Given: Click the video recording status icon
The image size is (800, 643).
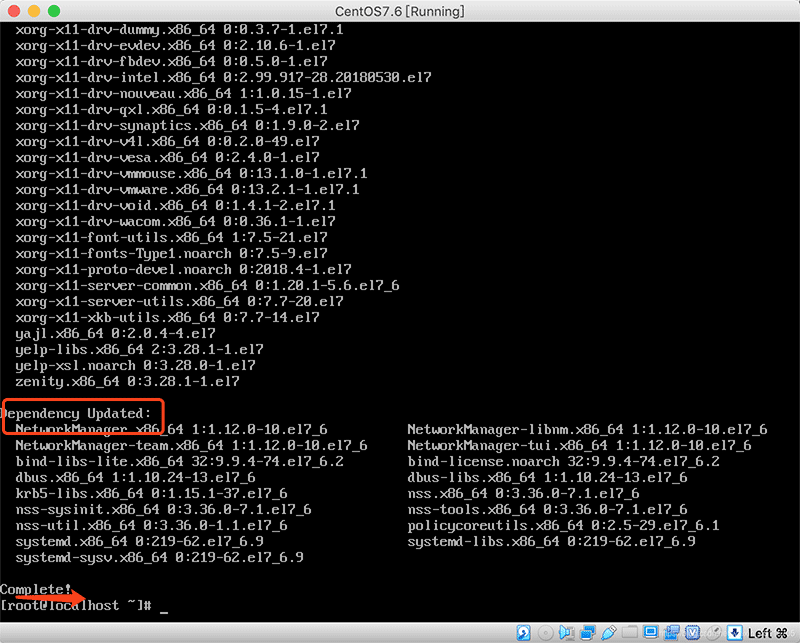Looking at the screenshot, I should [673, 632].
